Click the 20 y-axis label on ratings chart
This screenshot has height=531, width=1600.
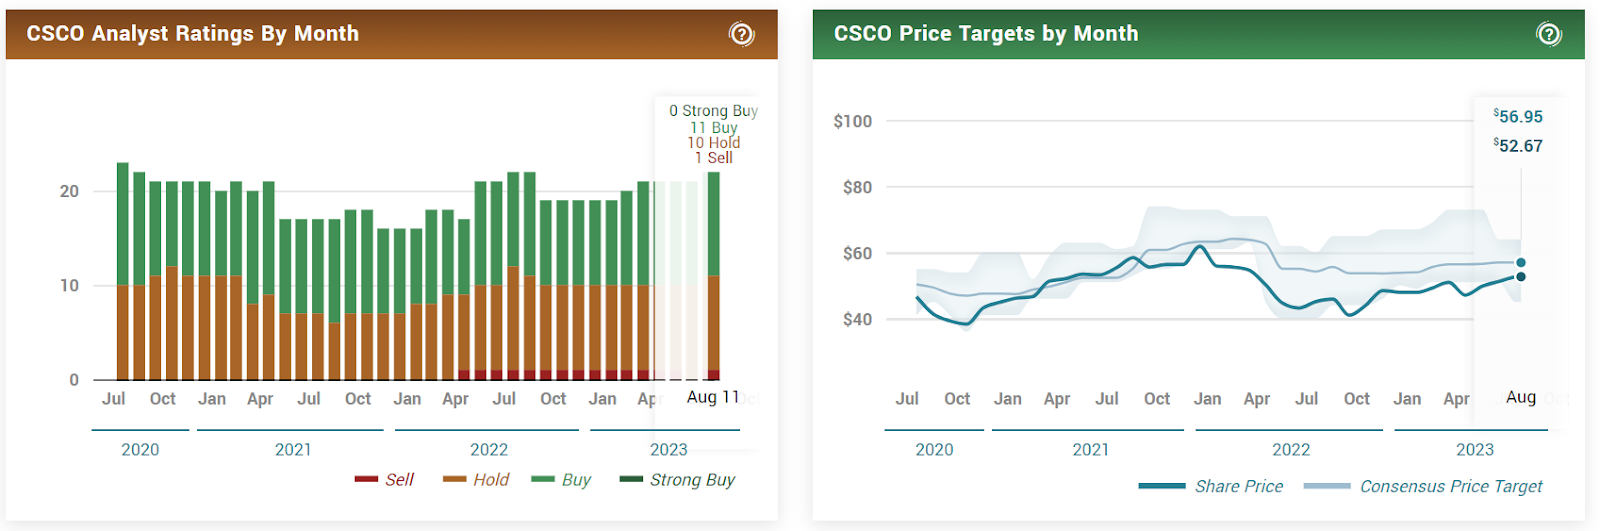pyautogui.click(x=69, y=191)
